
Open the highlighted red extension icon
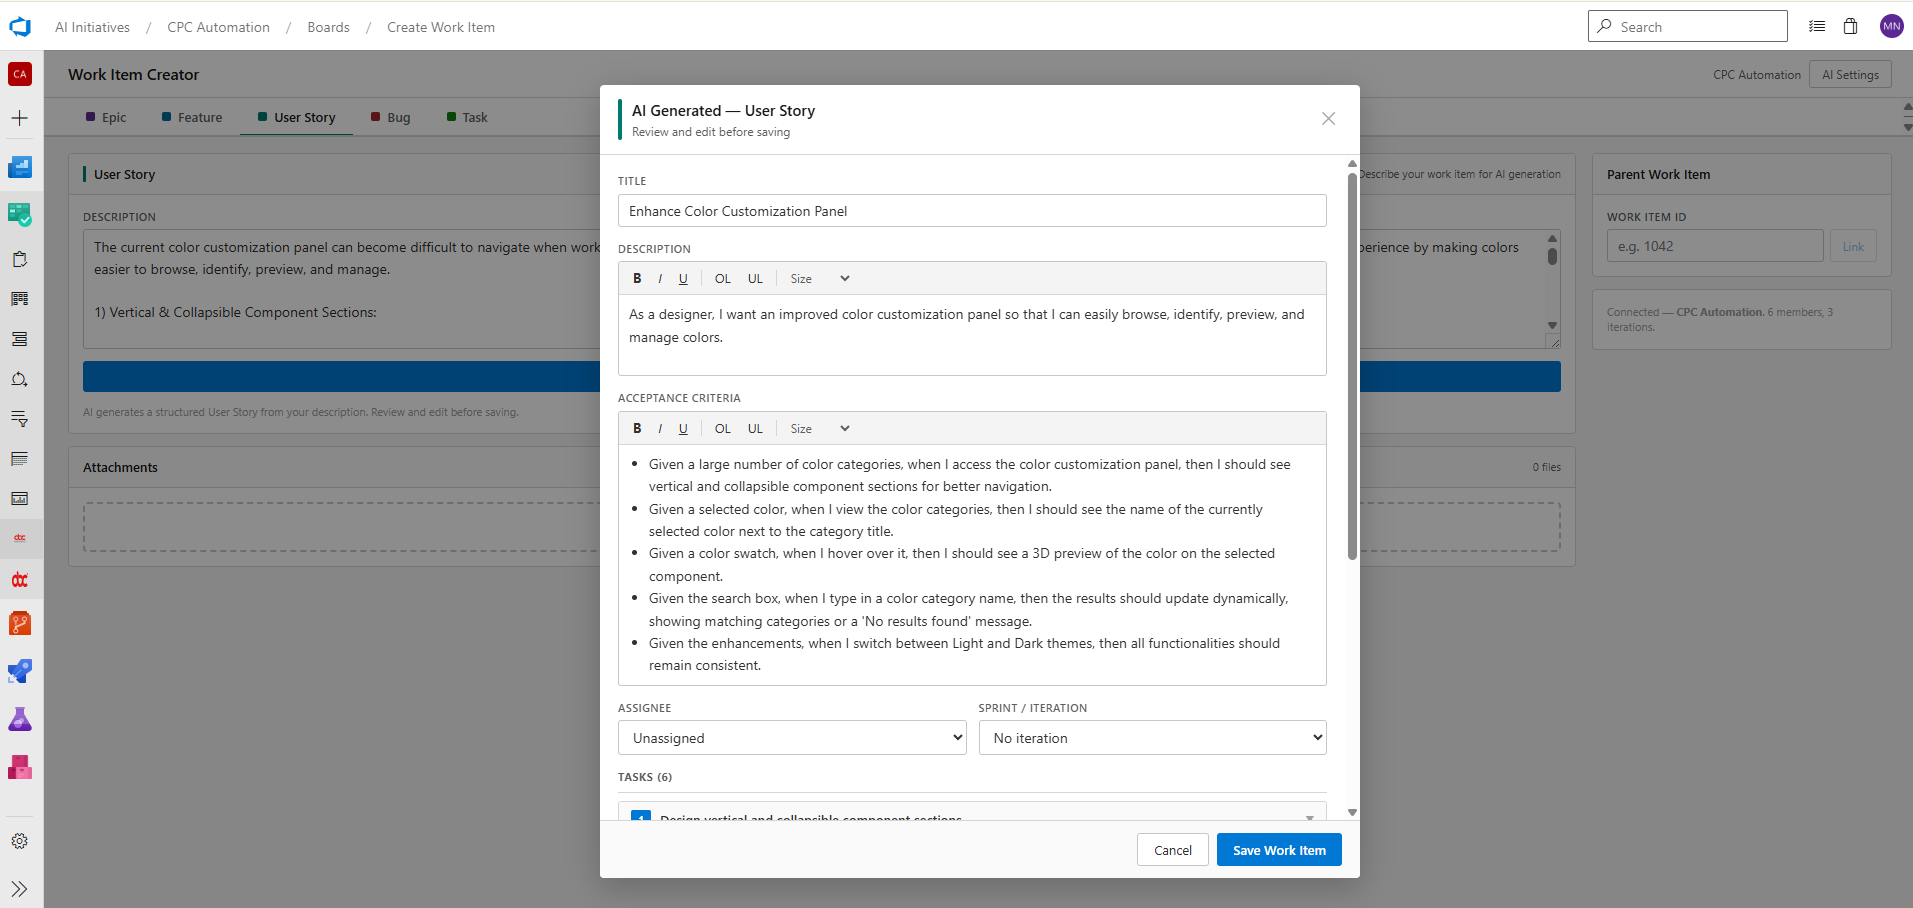[20, 538]
